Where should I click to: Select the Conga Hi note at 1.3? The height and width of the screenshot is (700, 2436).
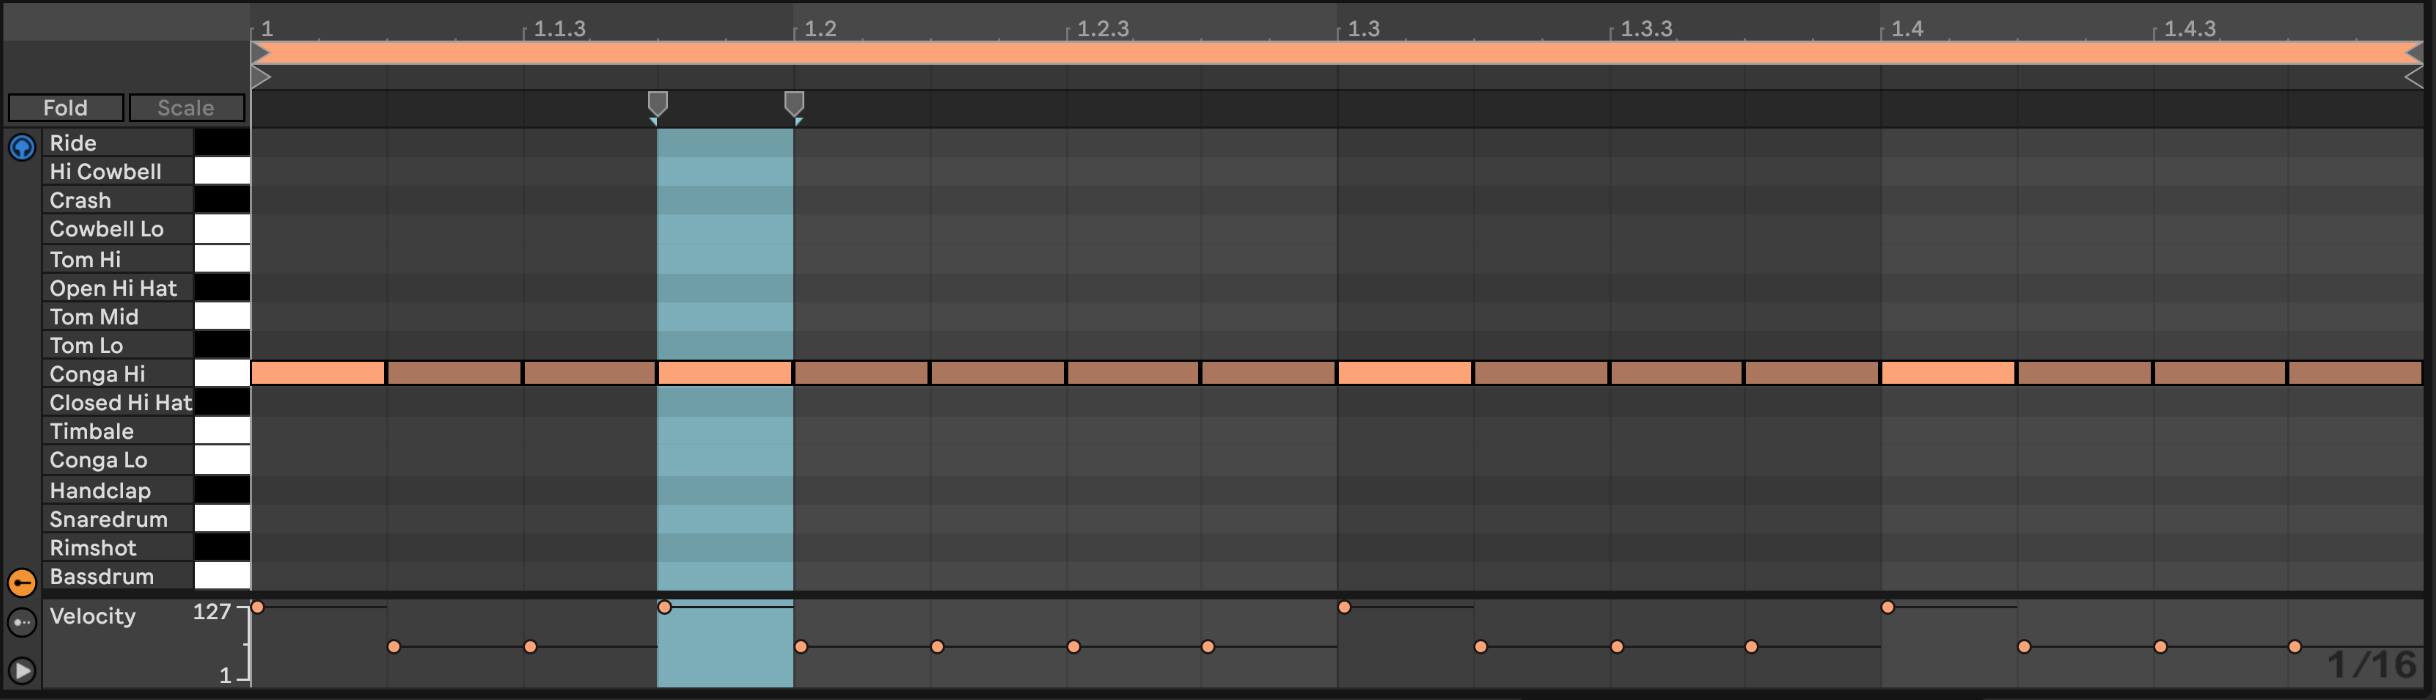[x=1404, y=374]
